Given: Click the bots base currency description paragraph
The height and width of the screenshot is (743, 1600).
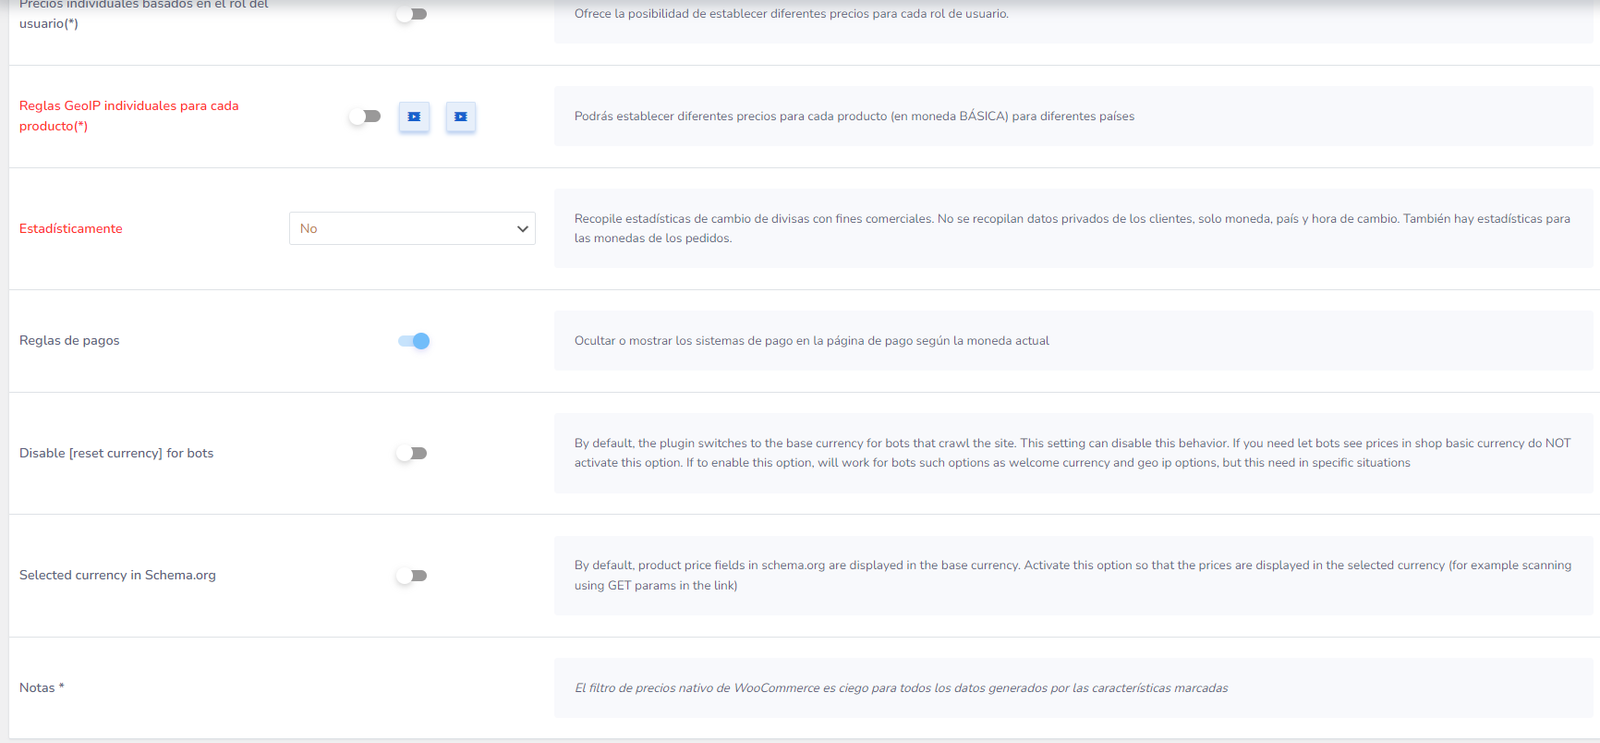Looking at the screenshot, I should pos(1072,453).
